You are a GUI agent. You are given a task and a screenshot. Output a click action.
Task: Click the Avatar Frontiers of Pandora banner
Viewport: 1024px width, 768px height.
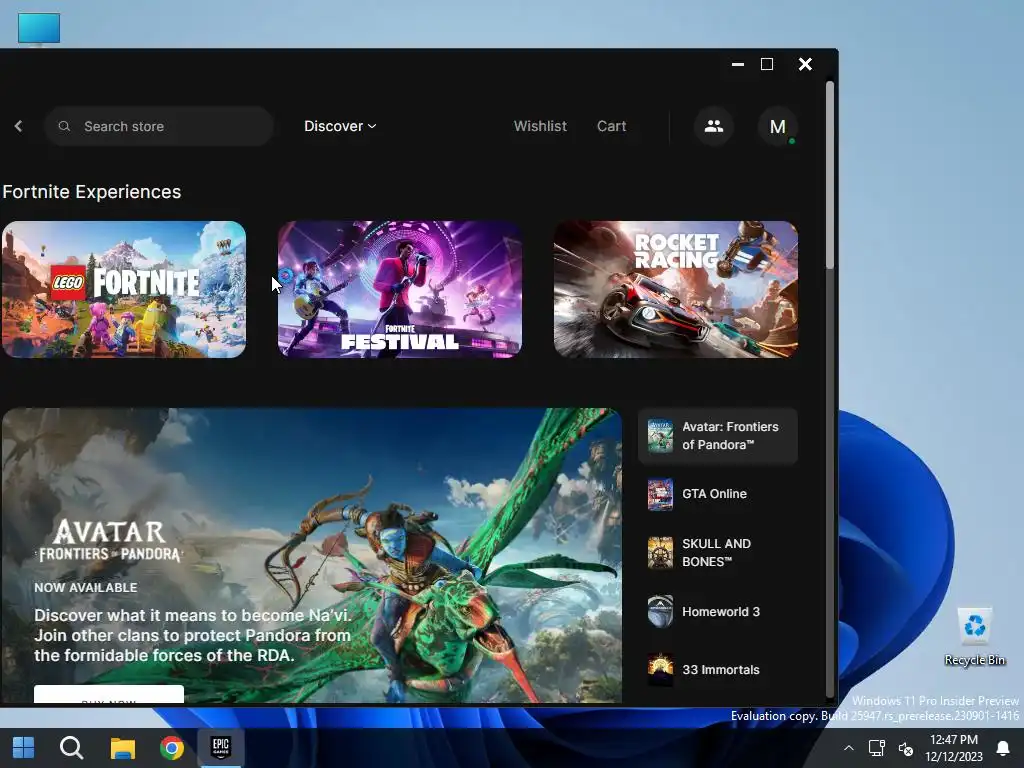point(312,555)
